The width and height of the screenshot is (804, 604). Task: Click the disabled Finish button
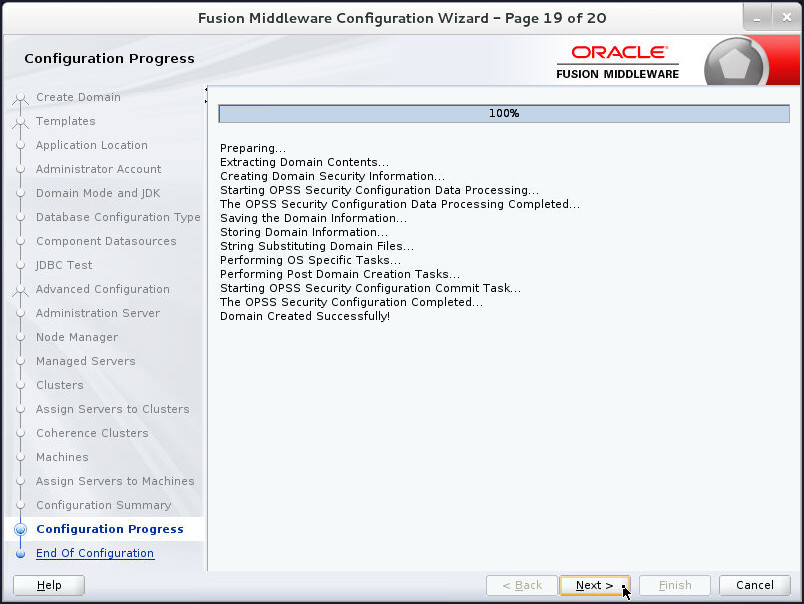(x=674, y=585)
